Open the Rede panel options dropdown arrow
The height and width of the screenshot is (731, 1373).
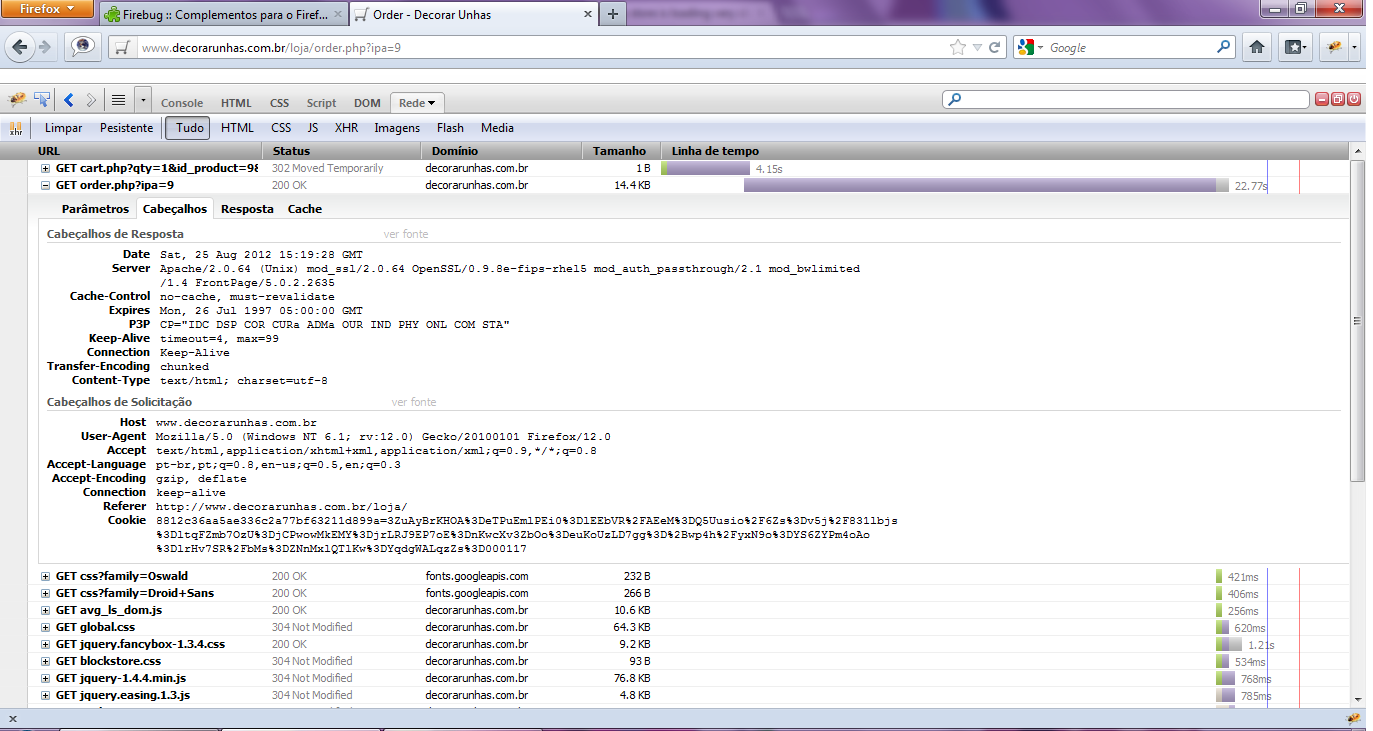[432, 103]
